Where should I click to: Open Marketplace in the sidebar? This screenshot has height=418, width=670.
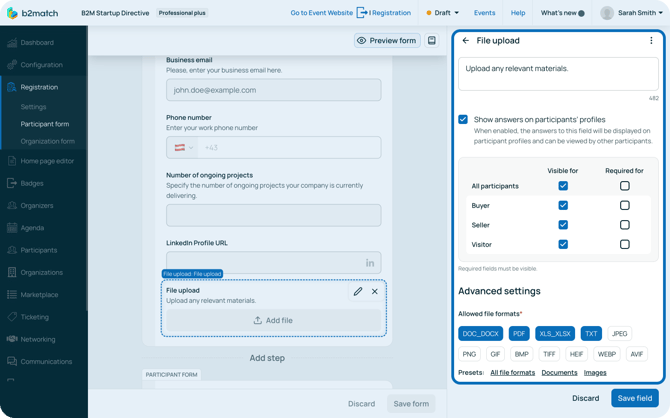coord(39,294)
